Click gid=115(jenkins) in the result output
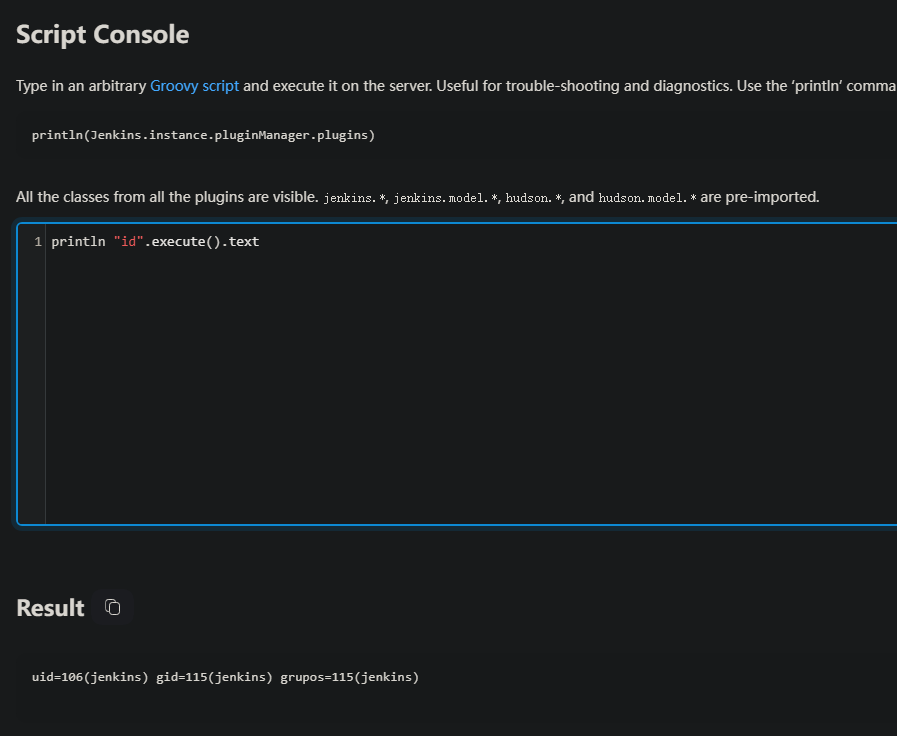 (214, 677)
